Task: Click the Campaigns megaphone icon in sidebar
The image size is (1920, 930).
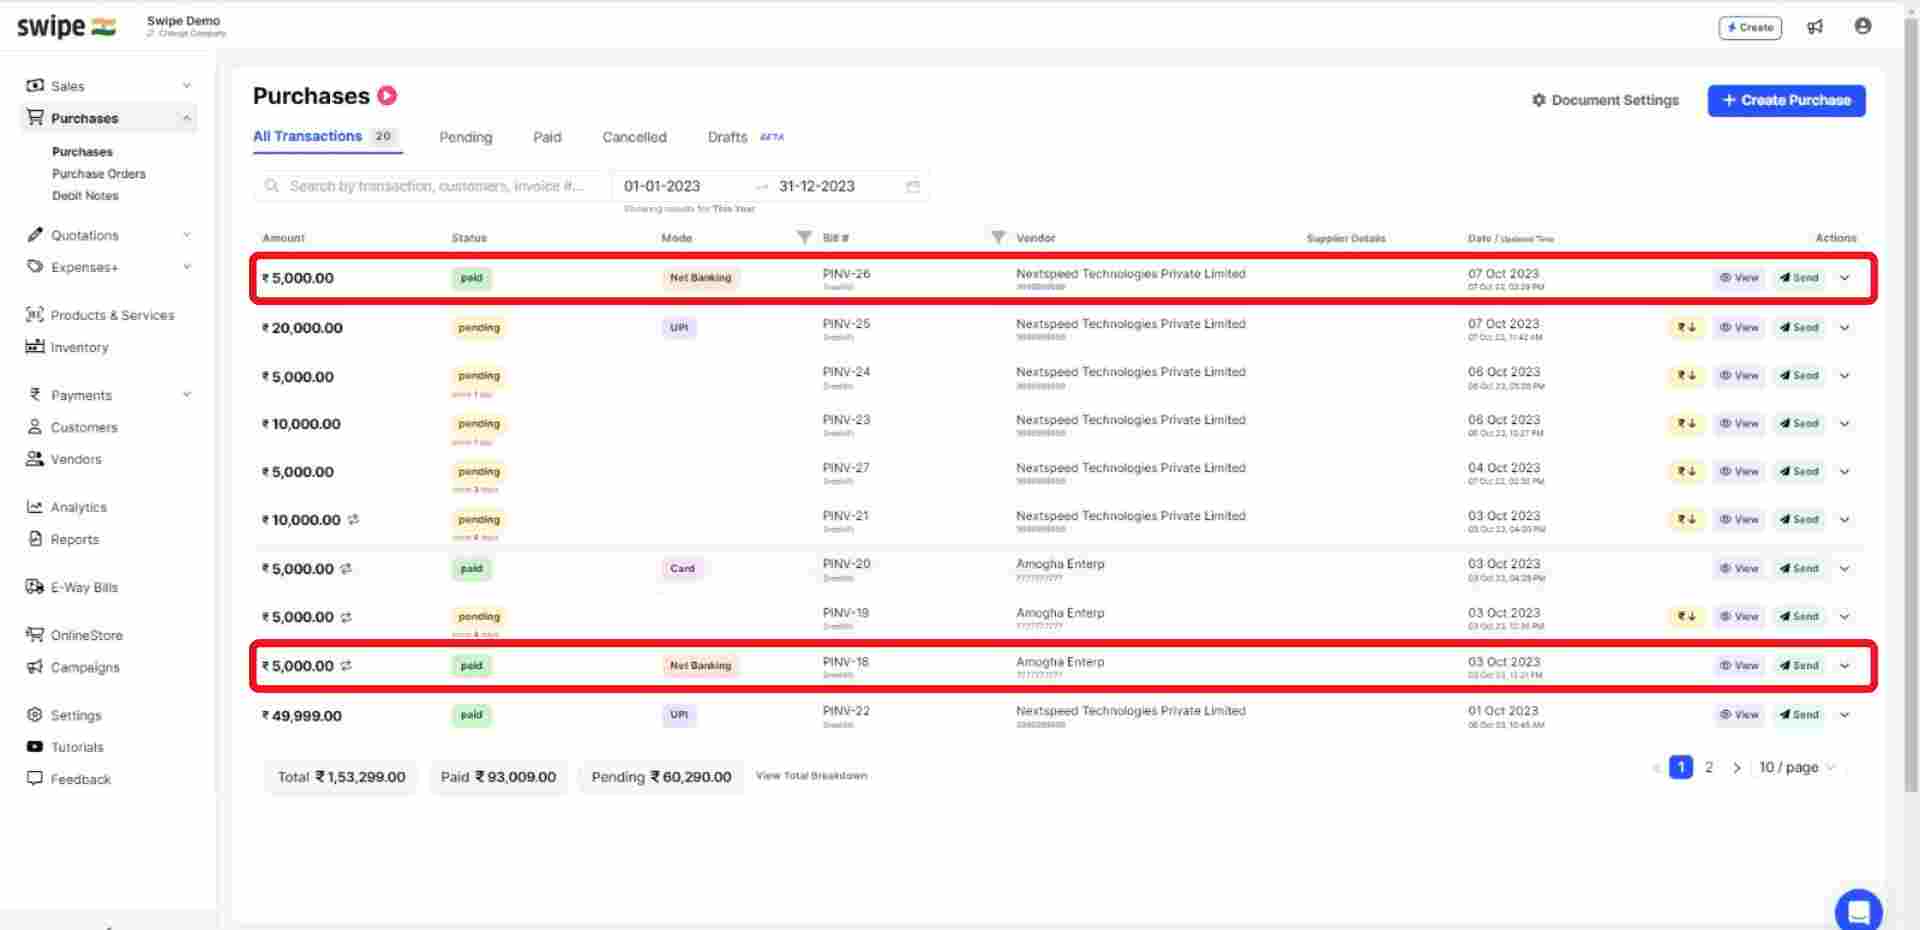Action: [x=35, y=667]
